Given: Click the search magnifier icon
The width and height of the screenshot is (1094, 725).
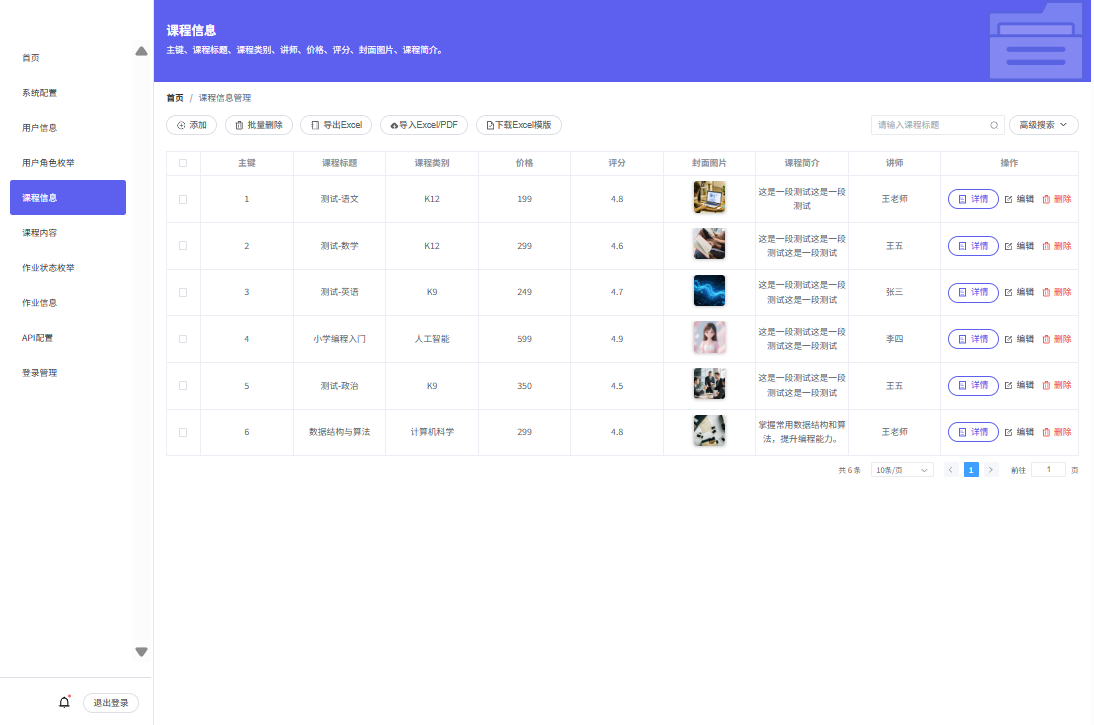Looking at the screenshot, I should 994,125.
